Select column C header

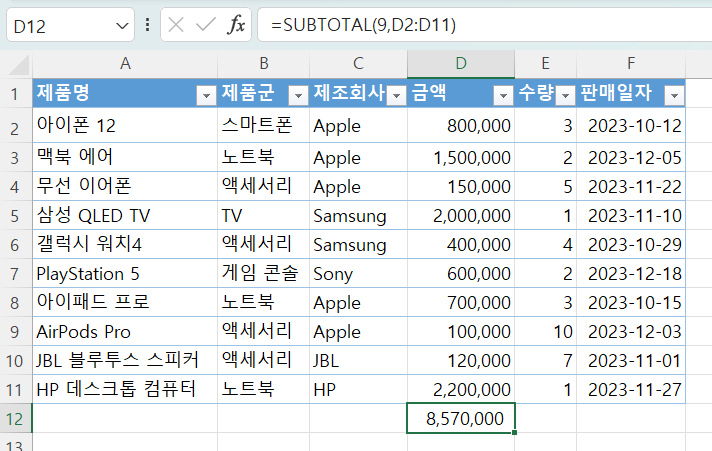coord(358,64)
